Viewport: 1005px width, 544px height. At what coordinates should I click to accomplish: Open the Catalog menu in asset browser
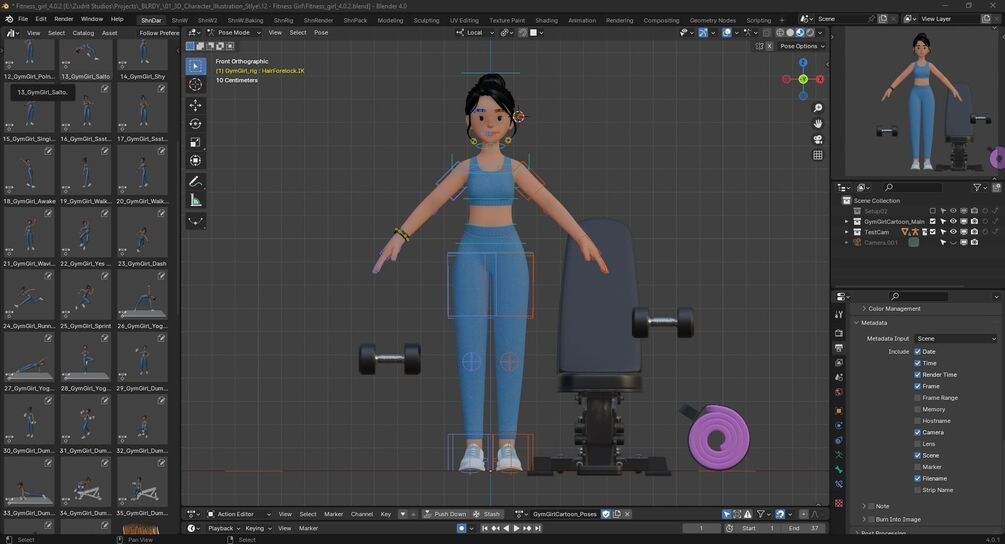(x=83, y=33)
